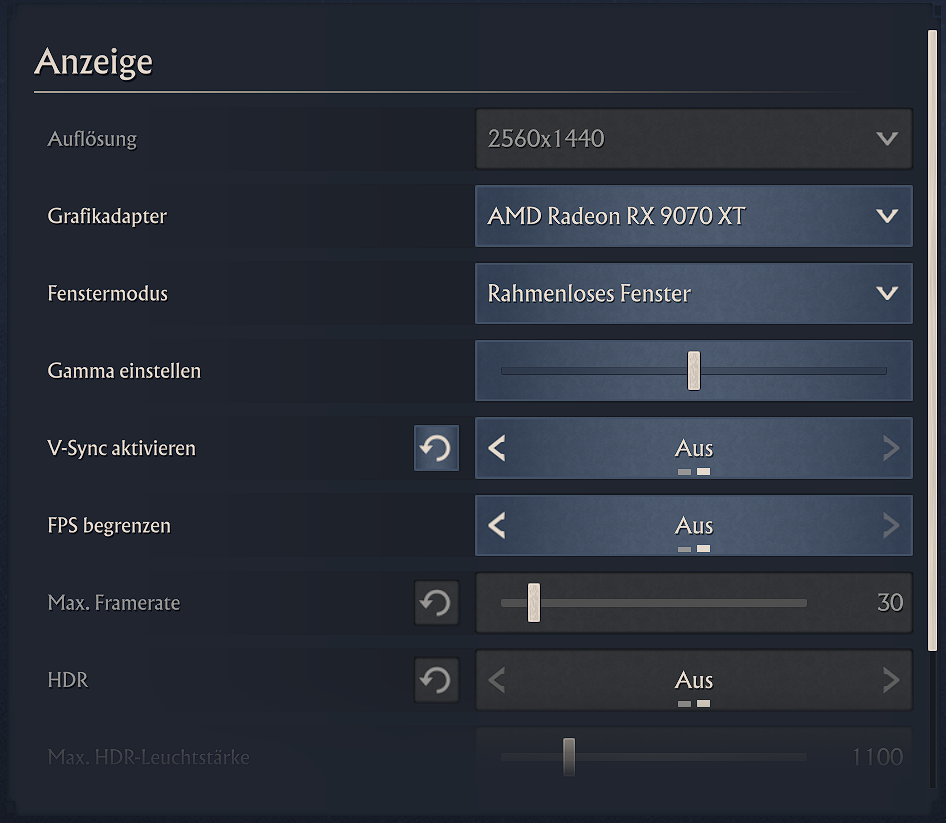Toggle the FPS begrenzen Aus value

(694, 526)
